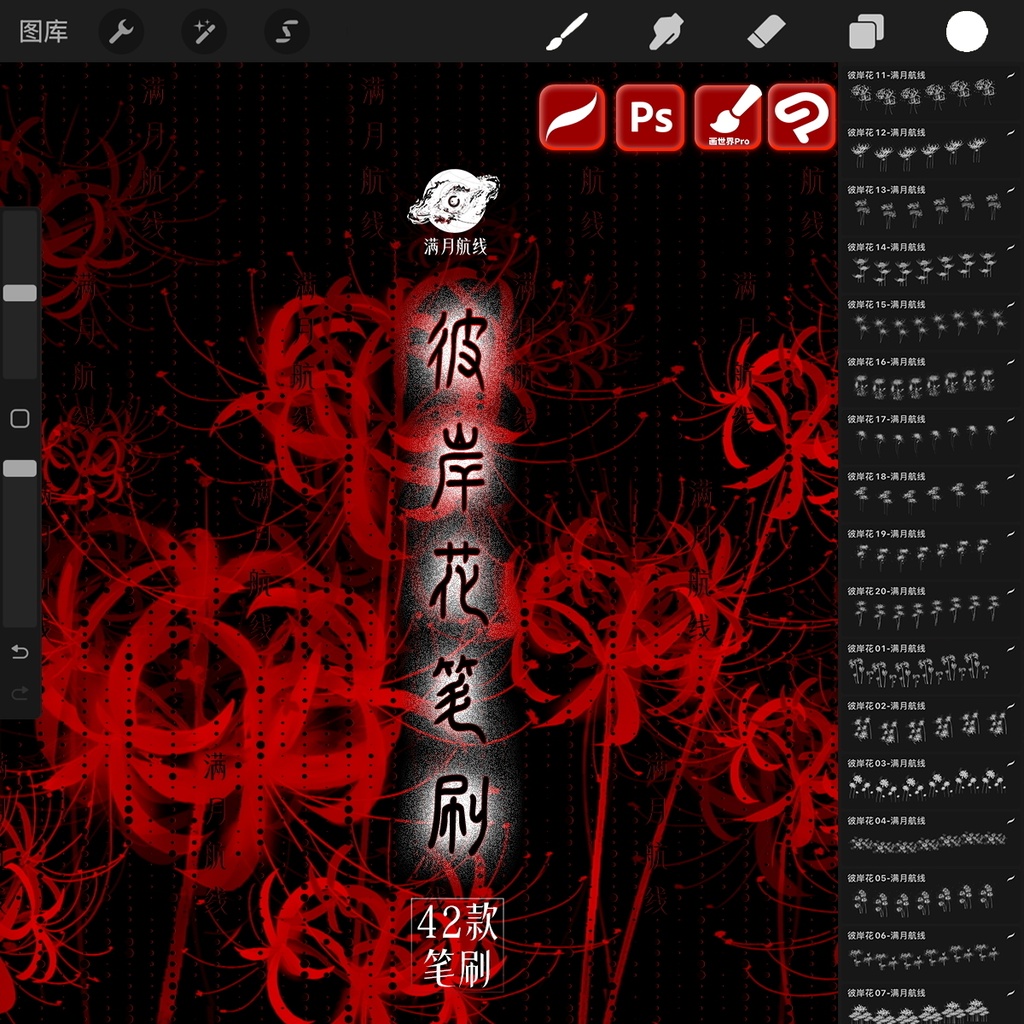The height and width of the screenshot is (1024, 1024).
Task: Select brush 彼岸花19-满月航线
Action: click(931, 552)
